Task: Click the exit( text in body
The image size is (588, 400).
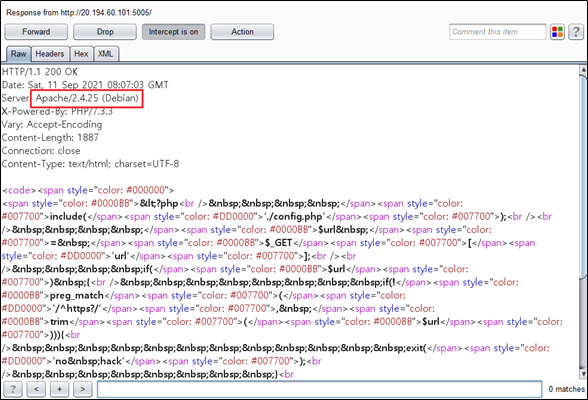Action: (416, 348)
